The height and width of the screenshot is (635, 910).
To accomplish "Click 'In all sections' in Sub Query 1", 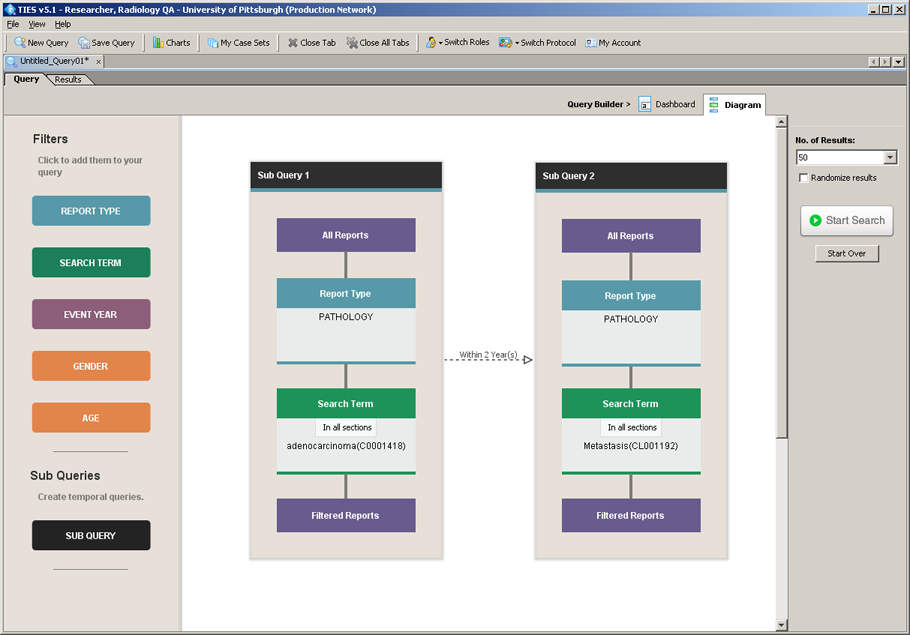I will pyautogui.click(x=346, y=427).
